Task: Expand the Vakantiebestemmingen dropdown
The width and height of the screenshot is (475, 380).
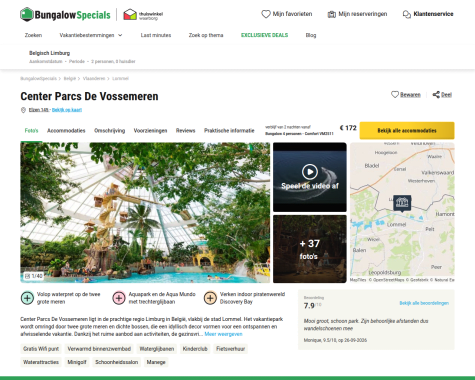Action: tap(91, 35)
